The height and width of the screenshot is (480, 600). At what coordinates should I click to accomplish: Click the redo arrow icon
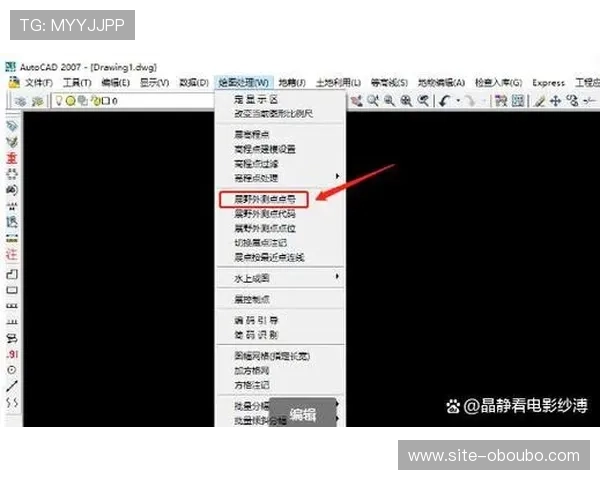click(x=470, y=101)
